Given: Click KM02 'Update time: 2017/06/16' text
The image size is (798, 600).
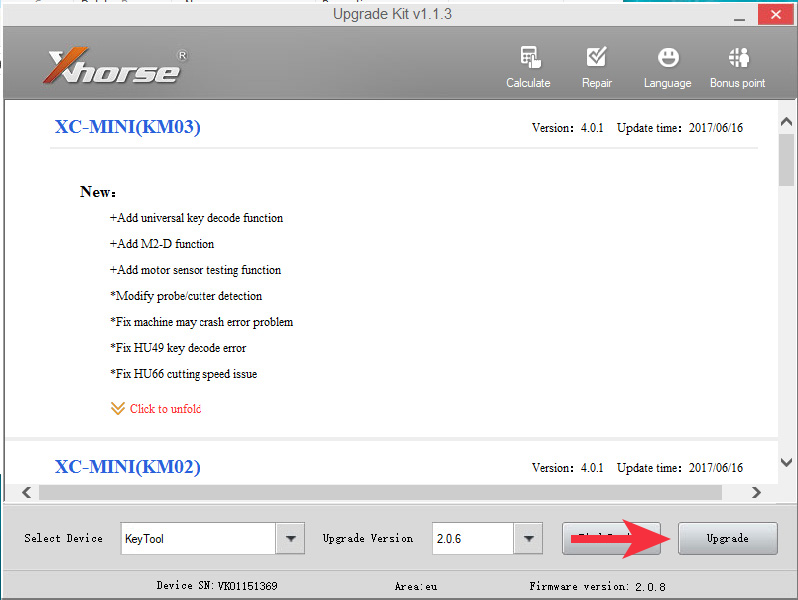Looking at the screenshot, I should [x=680, y=468].
